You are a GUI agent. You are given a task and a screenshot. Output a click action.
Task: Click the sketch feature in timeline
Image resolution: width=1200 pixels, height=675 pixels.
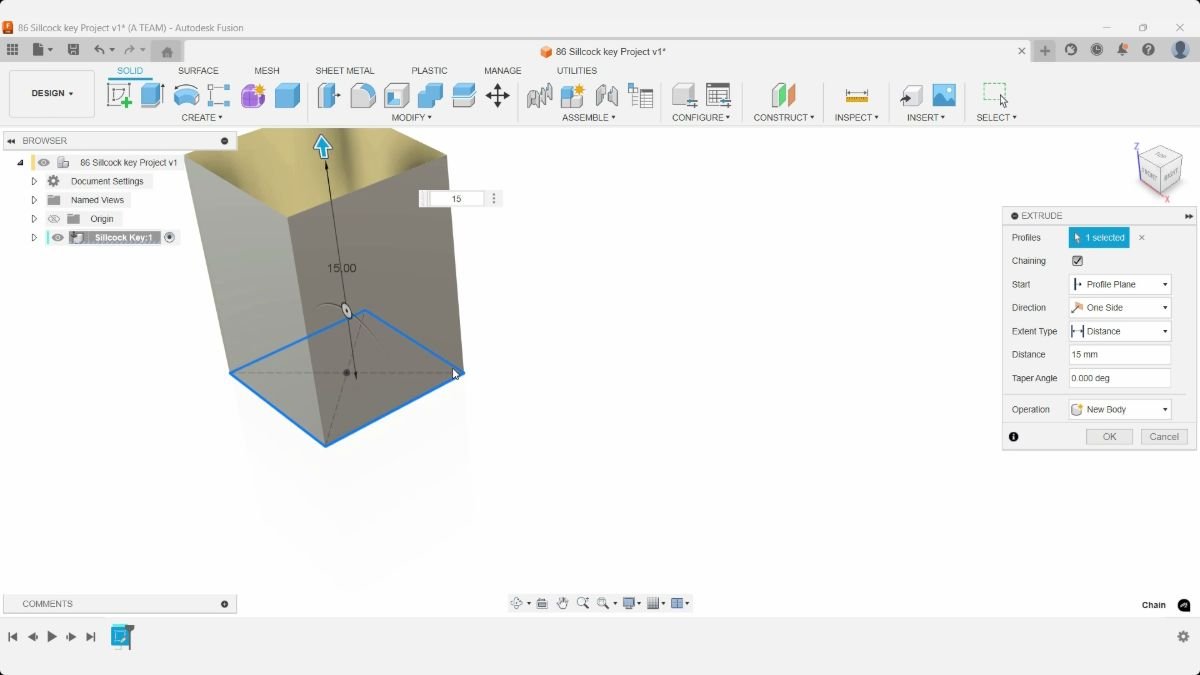pos(122,637)
